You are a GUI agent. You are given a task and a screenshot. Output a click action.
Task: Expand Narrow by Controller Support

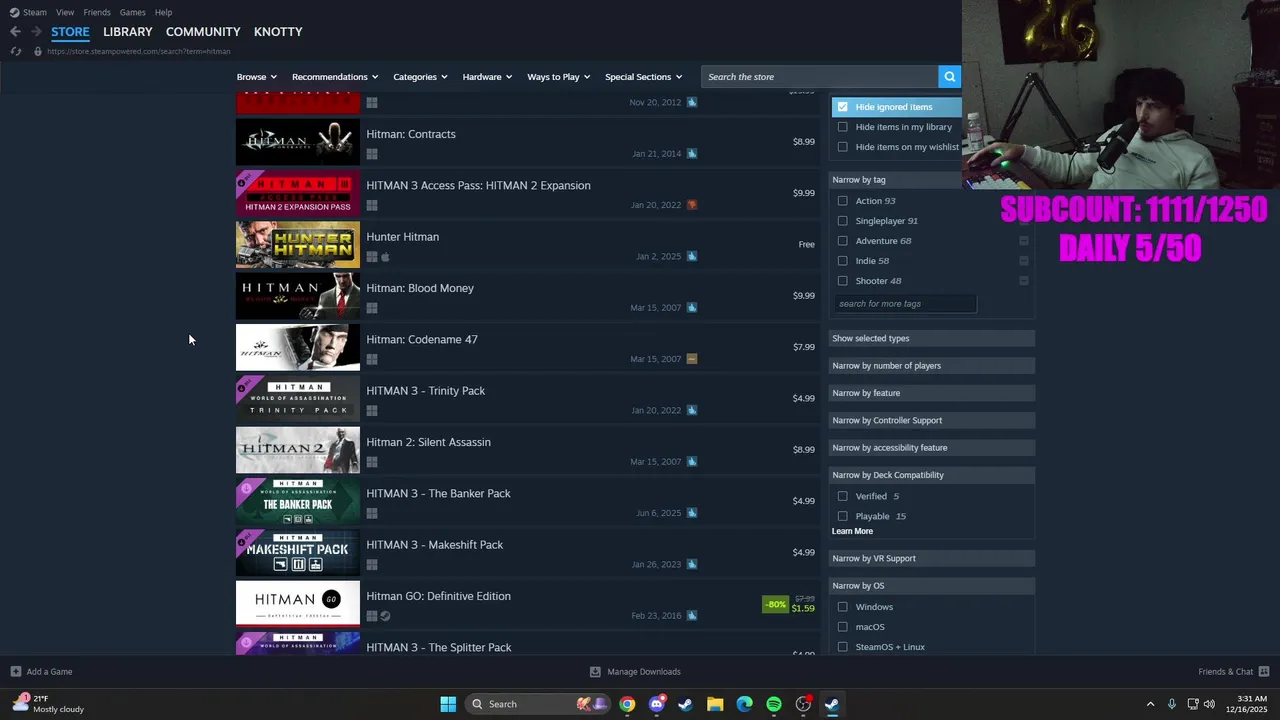pyautogui.click(x=931, y=421)
